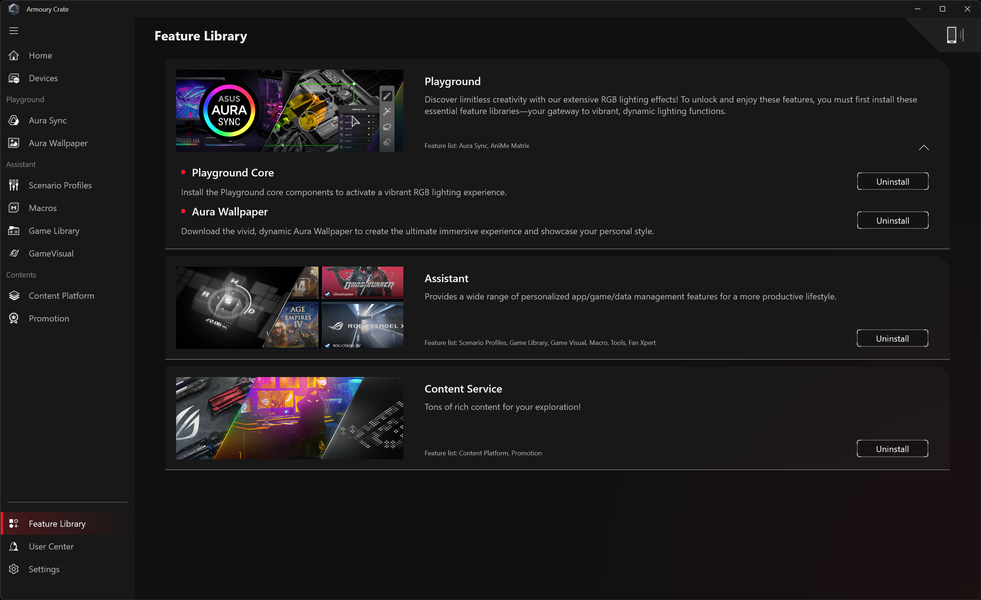This screenshot has width=981, height=600.
Task: Click the Feature Library page title
Action: [x=201, y=36]
